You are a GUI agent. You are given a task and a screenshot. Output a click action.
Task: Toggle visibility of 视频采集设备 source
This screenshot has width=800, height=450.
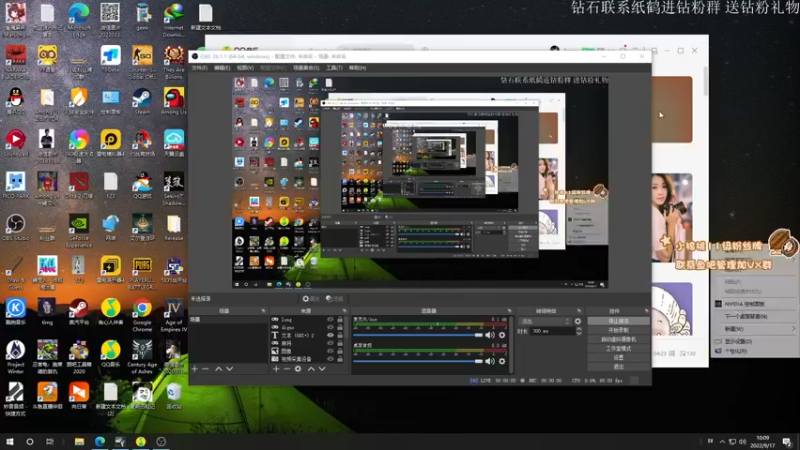(x=330, y=359)
